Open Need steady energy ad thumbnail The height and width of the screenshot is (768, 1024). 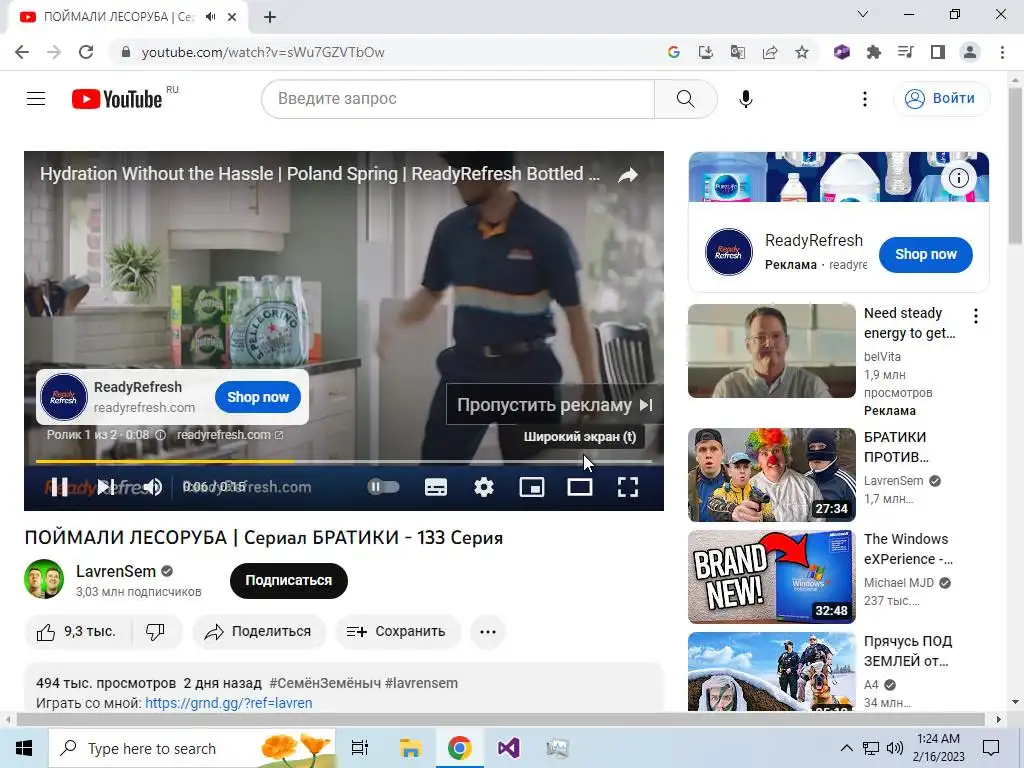tap(772, 351)
